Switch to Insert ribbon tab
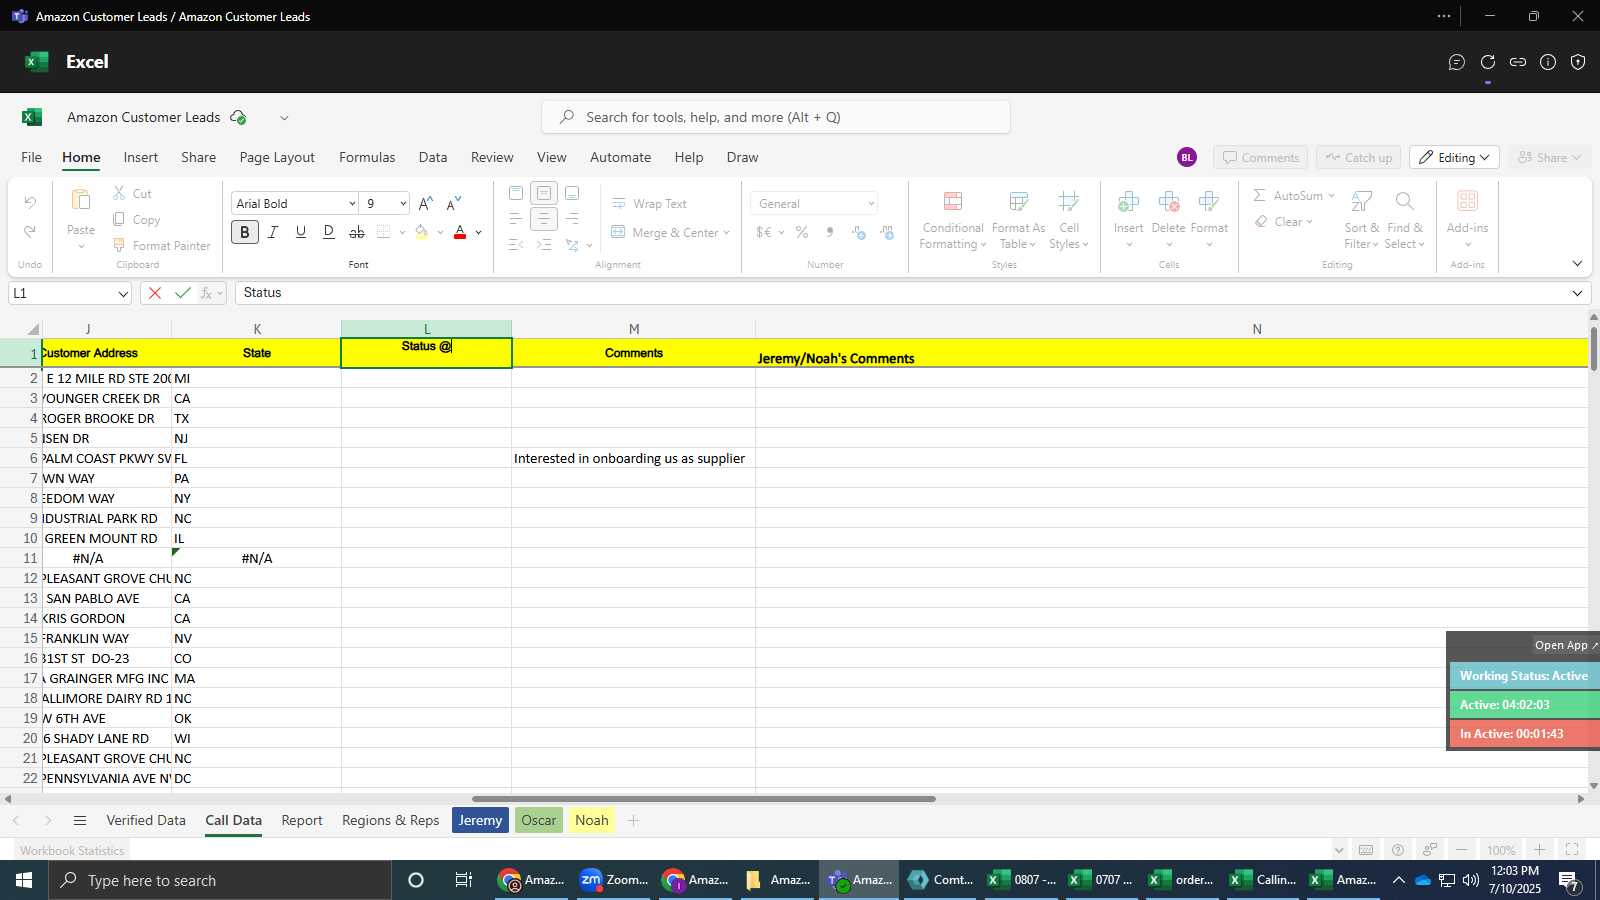The image size is (1600, 900). (x=141, y=158)
